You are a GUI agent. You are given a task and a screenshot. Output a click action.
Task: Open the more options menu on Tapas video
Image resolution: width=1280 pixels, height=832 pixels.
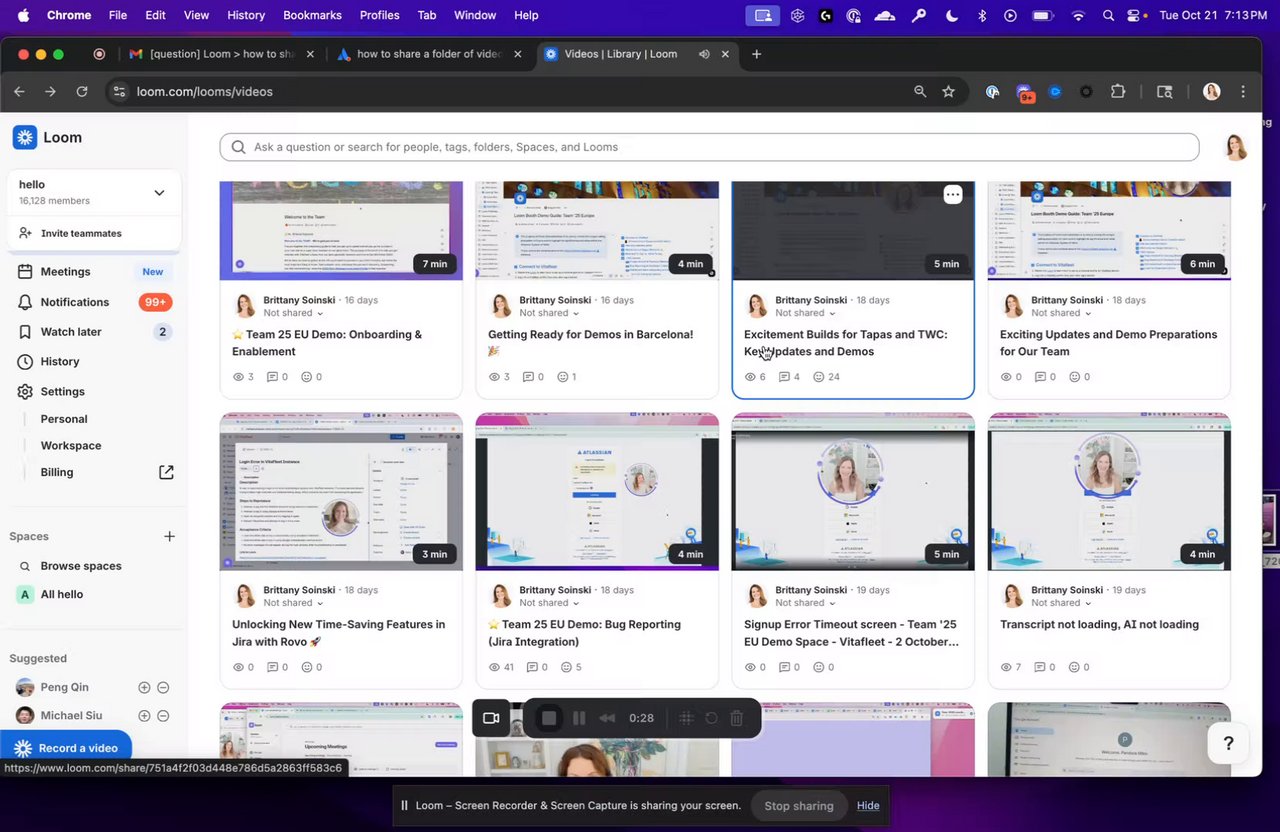click(x=953, y=195)
